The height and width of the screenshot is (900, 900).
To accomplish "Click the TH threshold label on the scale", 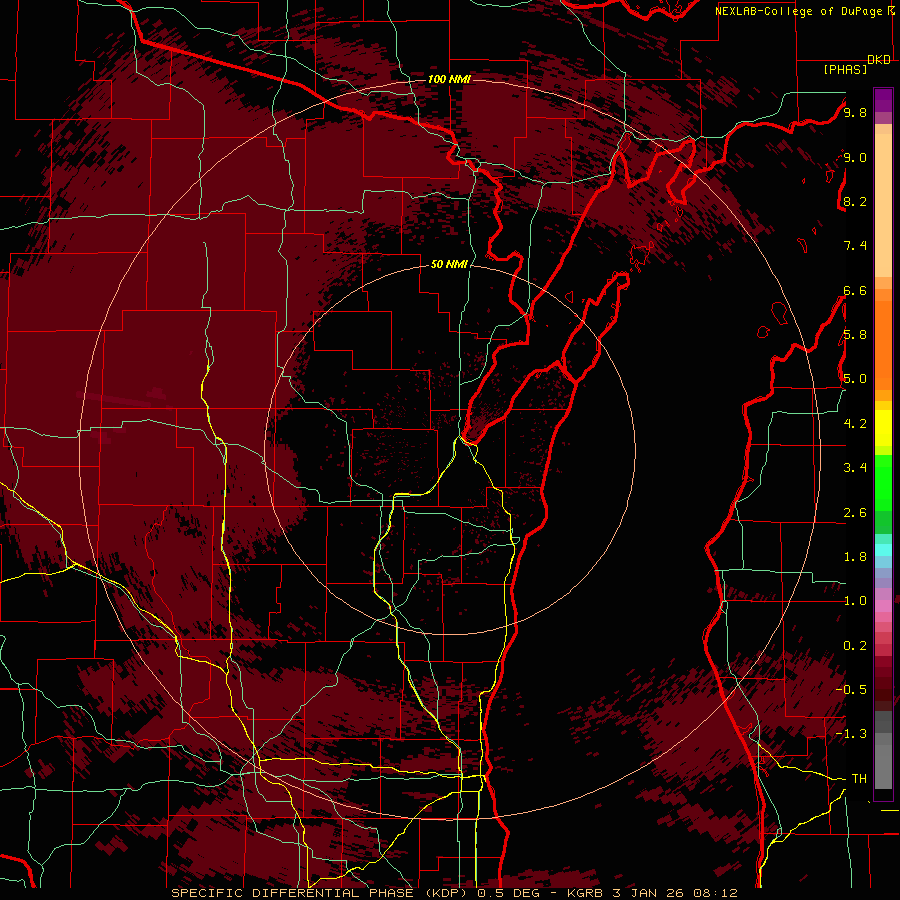I will (x=859, y=779).
